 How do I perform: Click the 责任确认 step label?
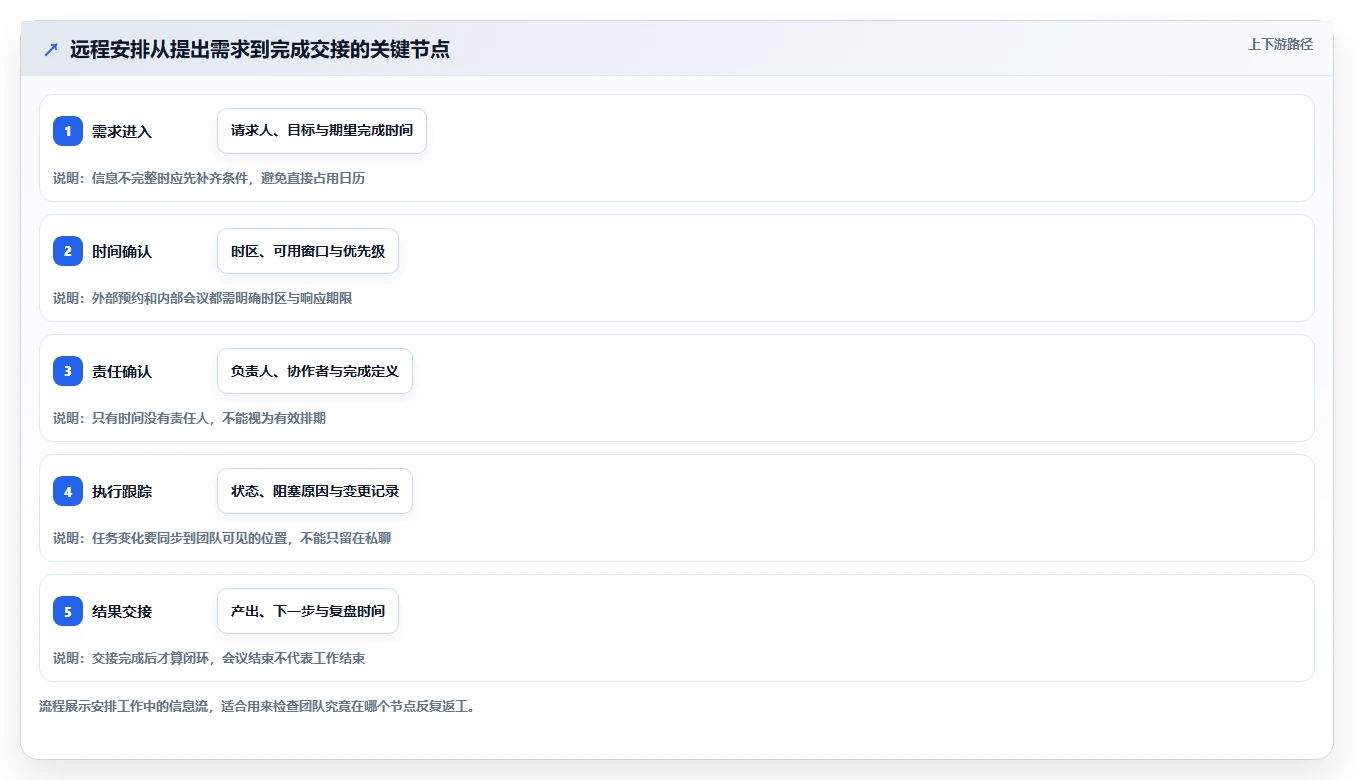122,371
